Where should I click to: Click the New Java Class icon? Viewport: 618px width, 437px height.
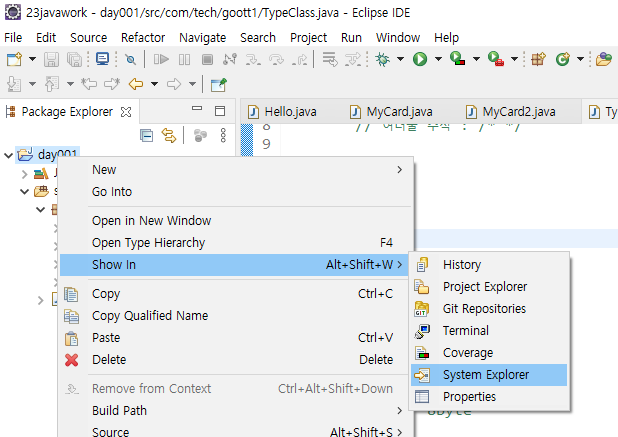[563, 60]
